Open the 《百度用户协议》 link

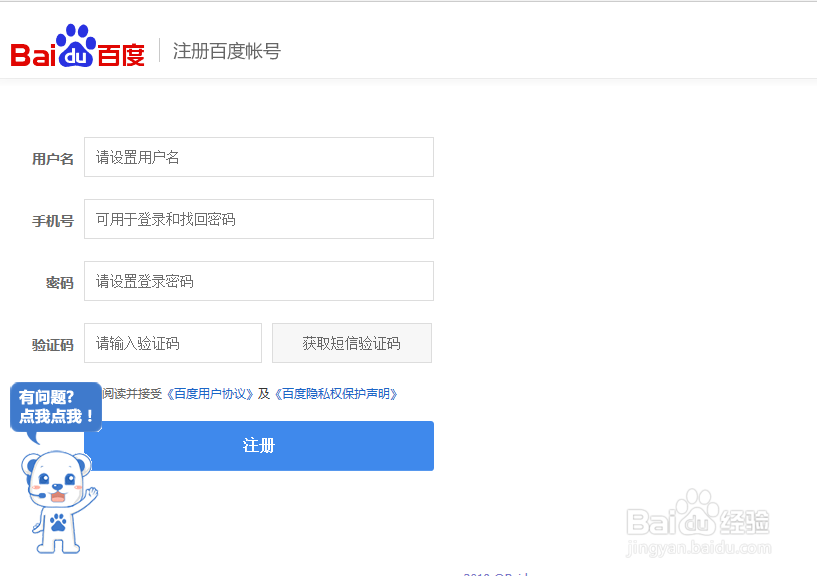tap(209, 394)
